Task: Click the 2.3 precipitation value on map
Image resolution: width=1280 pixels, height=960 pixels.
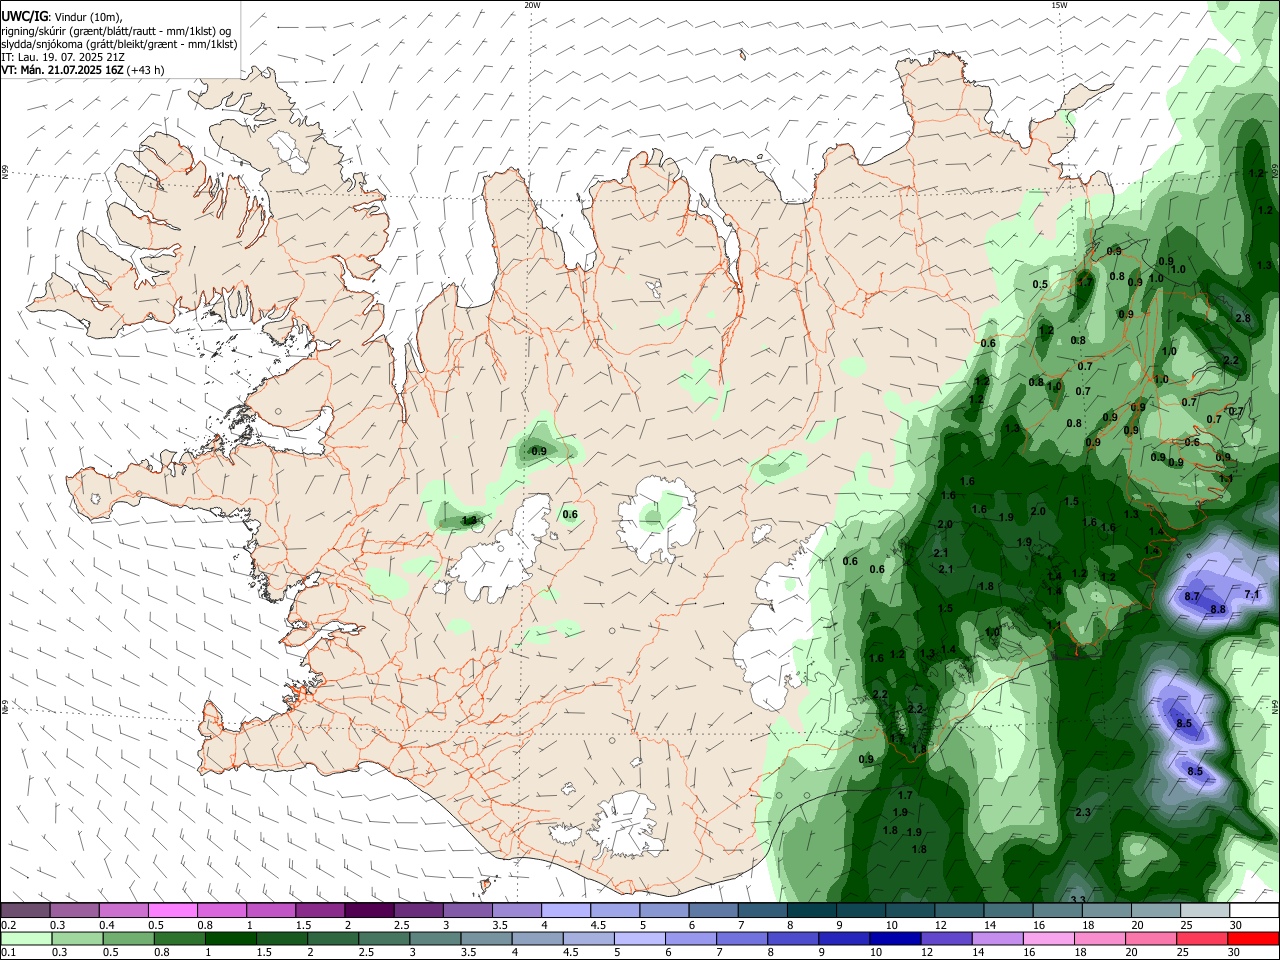Action: click(1082, 812)
